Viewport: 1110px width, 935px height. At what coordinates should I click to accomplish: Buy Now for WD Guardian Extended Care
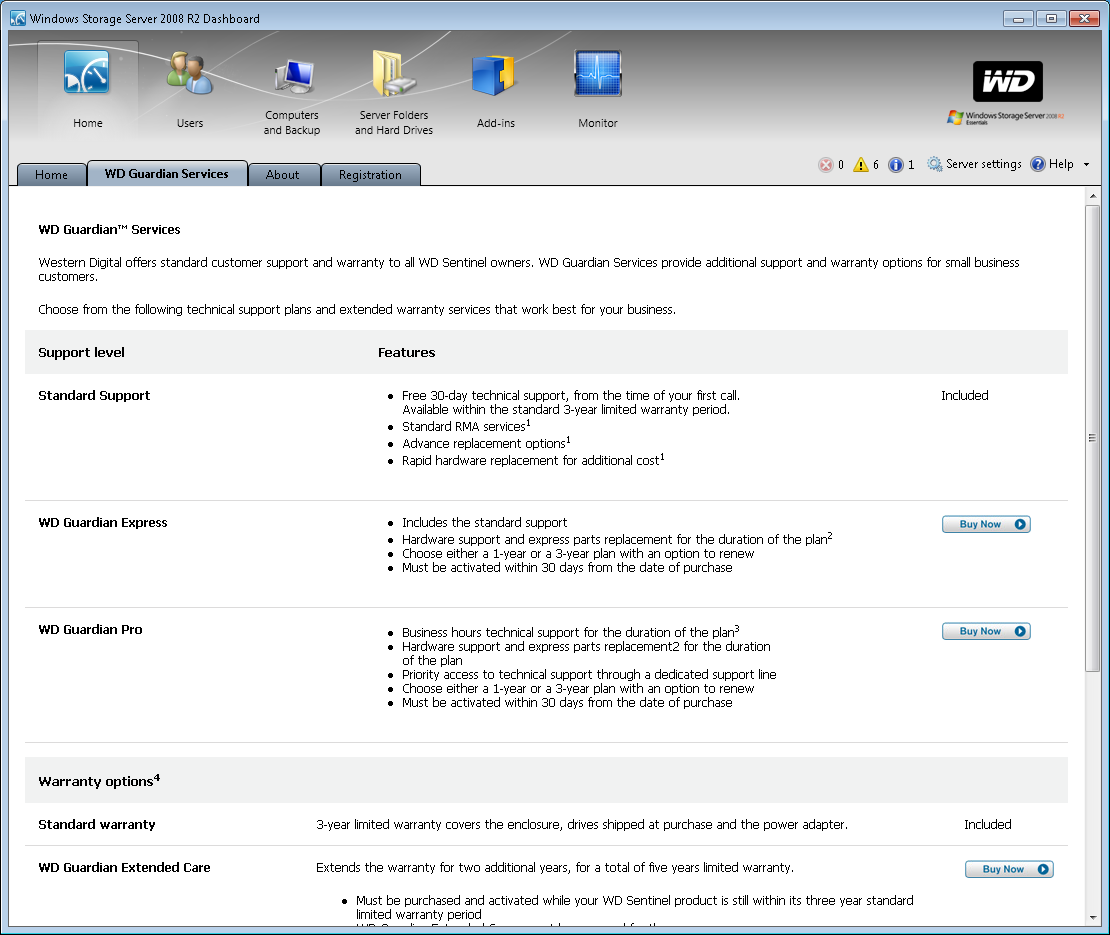(x=1009, y=869)
